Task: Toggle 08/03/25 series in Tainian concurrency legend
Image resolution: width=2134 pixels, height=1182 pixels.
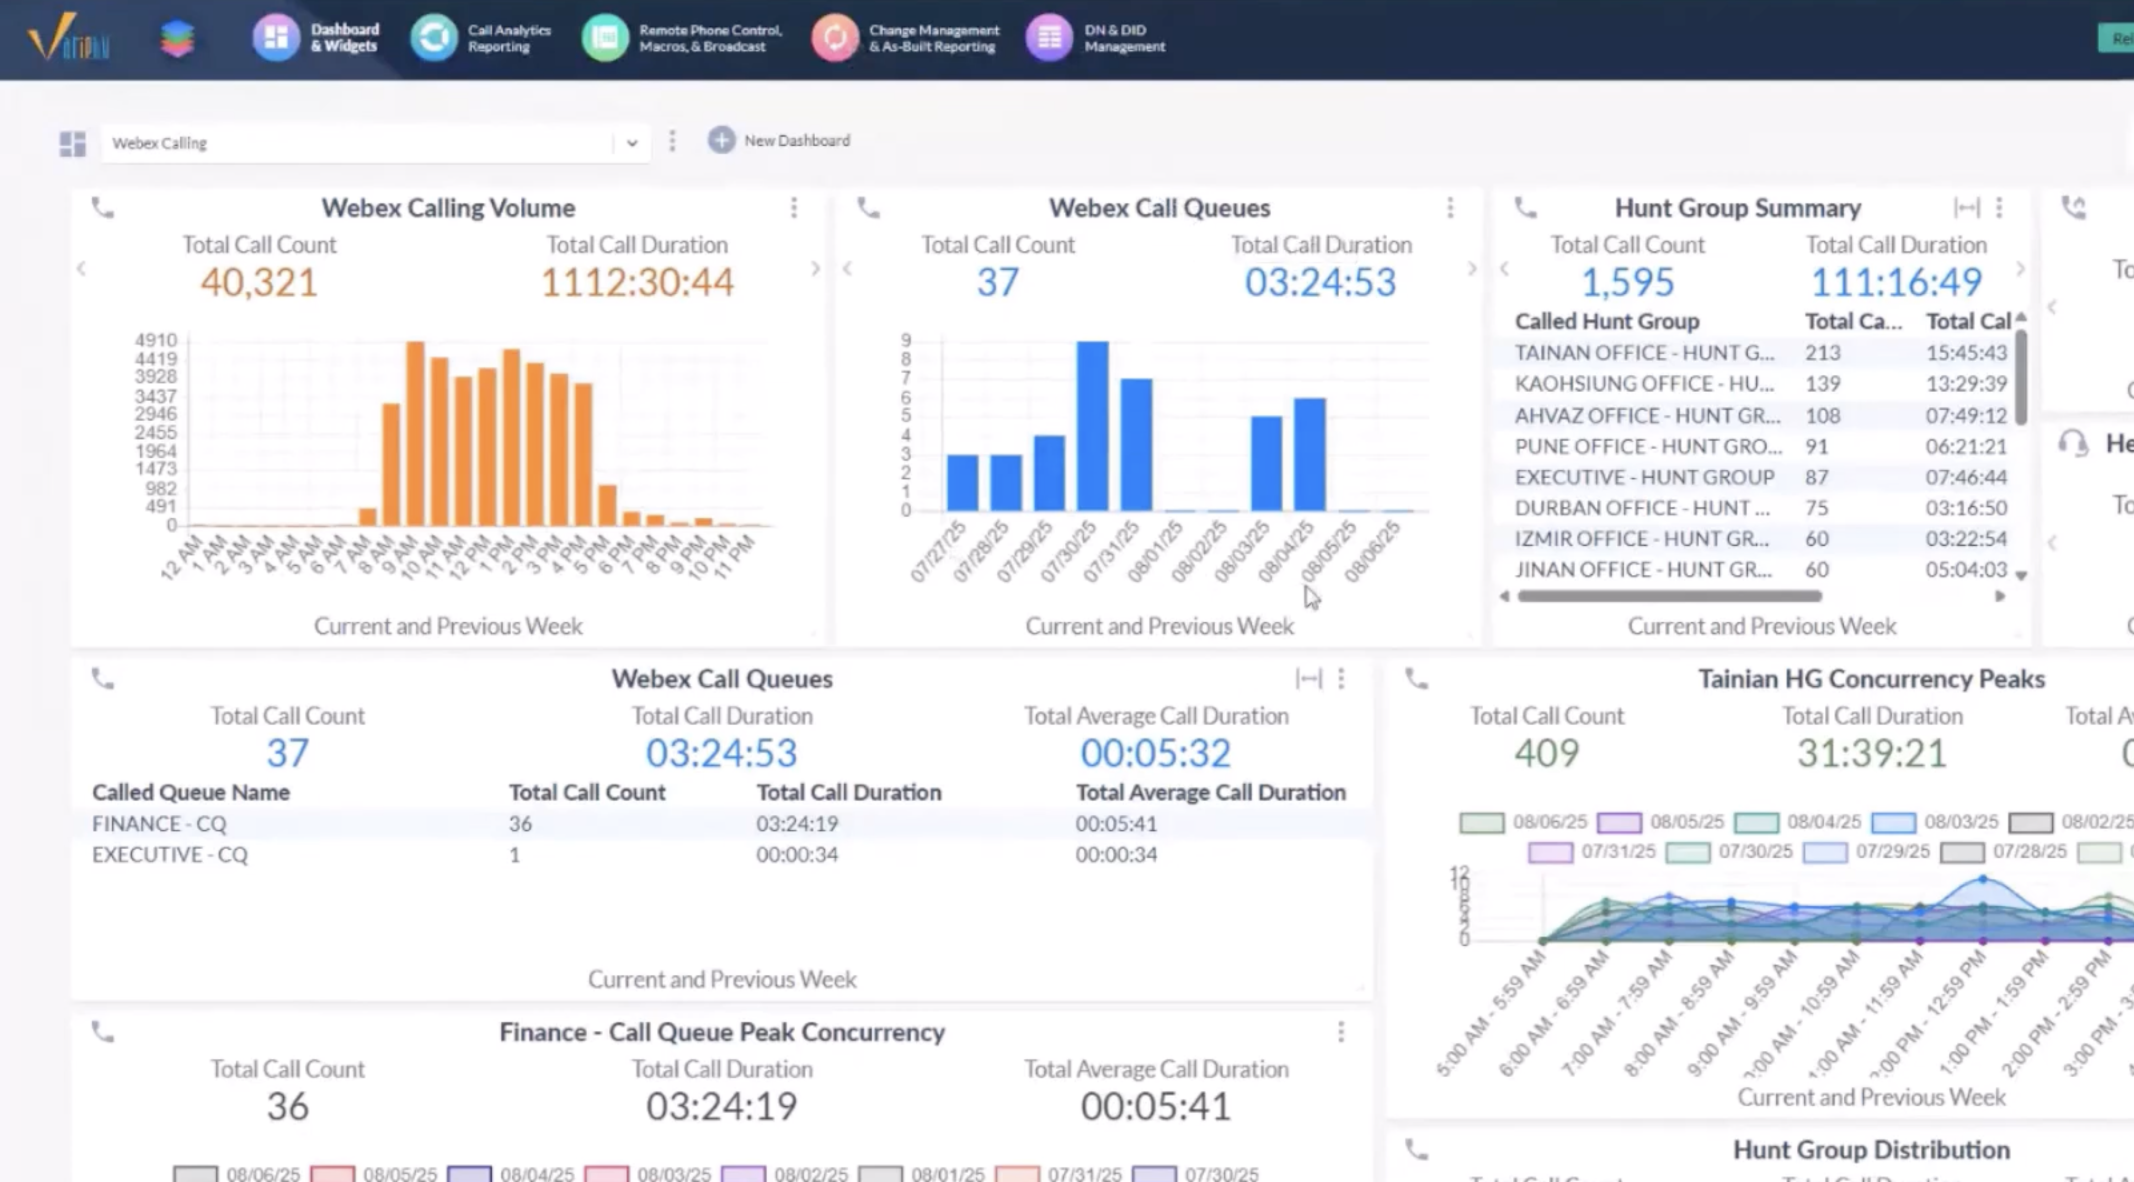Action: pyautogui.click(x=1893, y=823)
